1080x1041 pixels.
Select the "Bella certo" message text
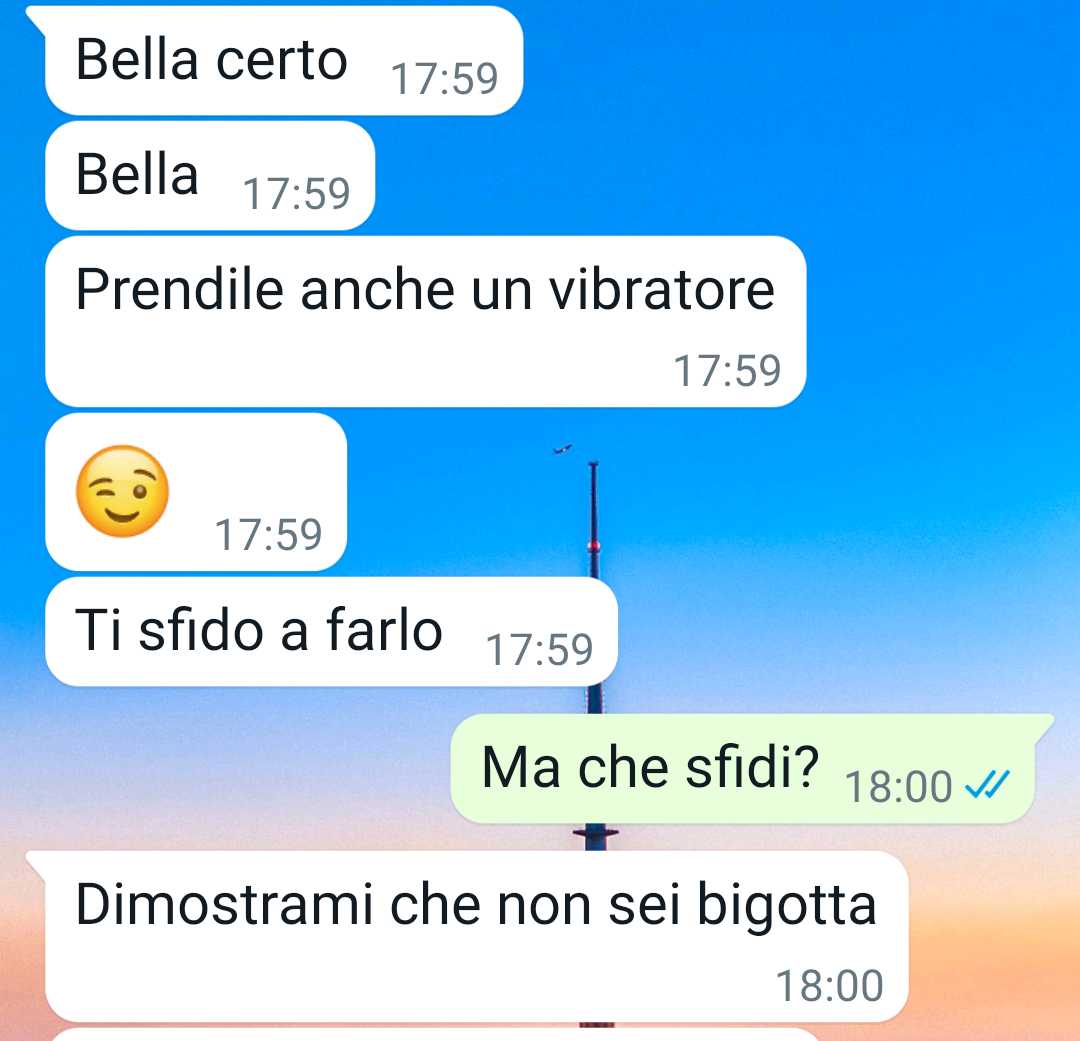pyautogui.click(x=211, y=59)
